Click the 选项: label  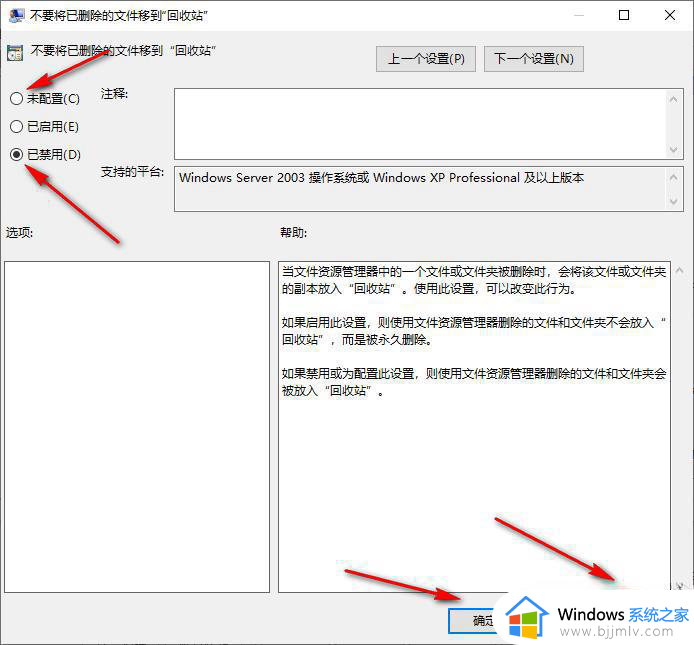(19, 232)
